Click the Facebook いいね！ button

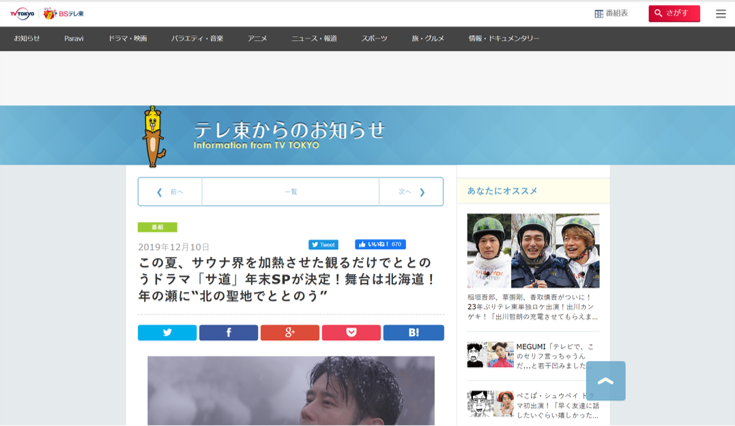pos(380,244)
